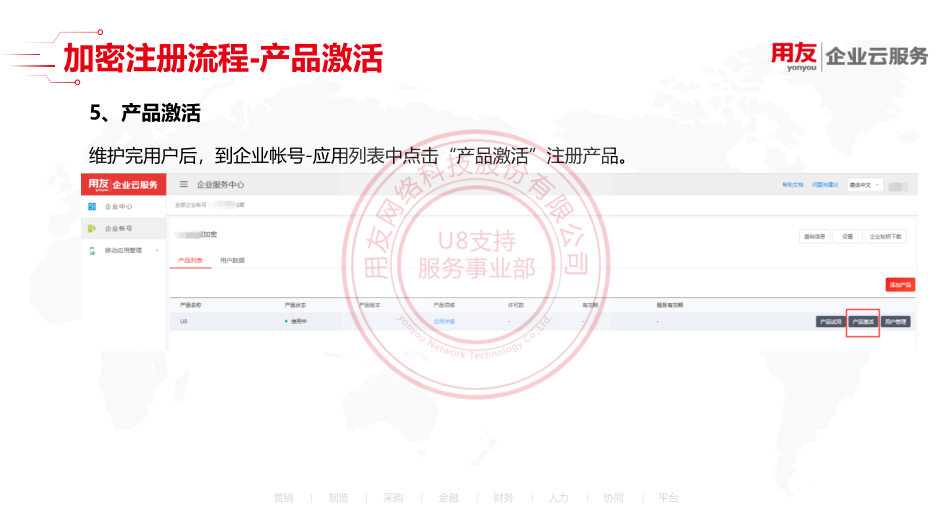
Task: Click the 帮助文档 link
Action: pos(792,185)
